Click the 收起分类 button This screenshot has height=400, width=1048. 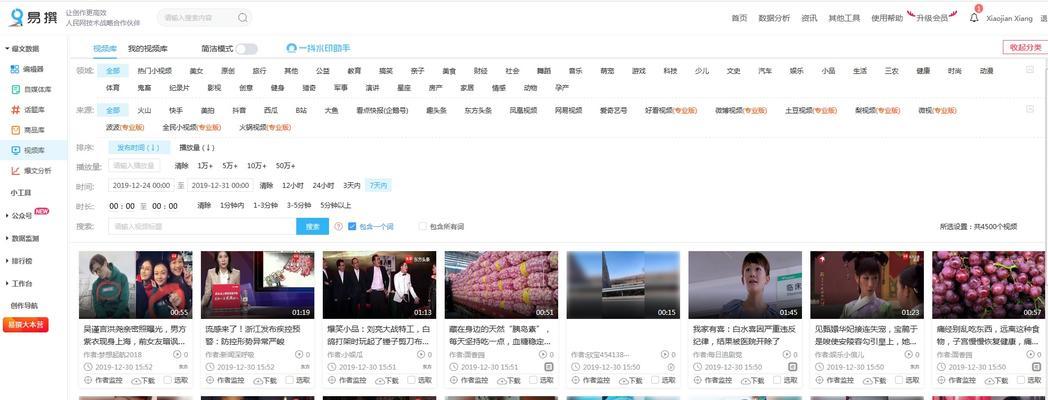point(1025,47)
